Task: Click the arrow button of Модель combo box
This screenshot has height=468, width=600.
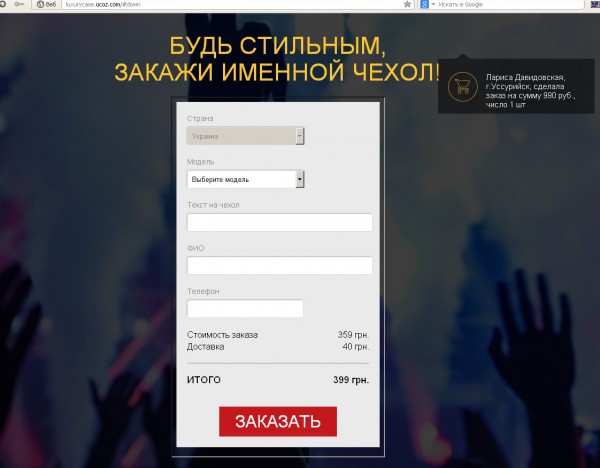Action: (300, 179)
